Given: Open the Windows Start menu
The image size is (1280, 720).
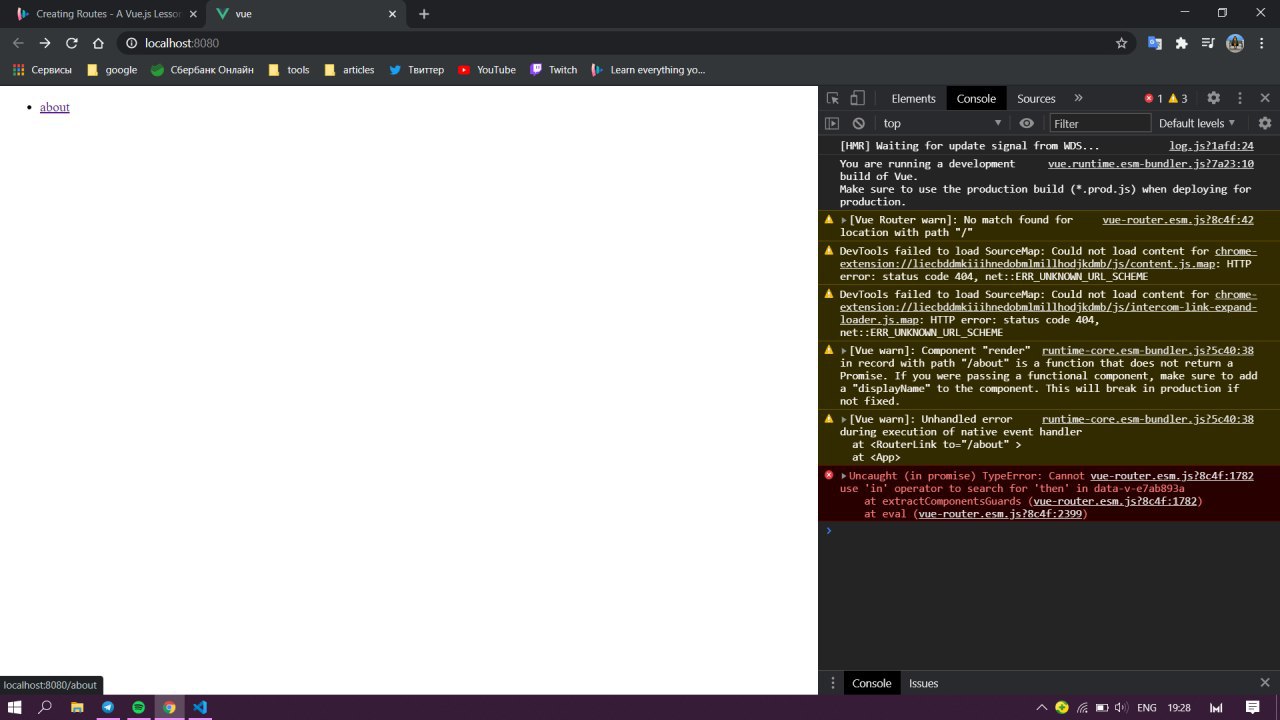Looking at the screenshot, I should (15, 707).
